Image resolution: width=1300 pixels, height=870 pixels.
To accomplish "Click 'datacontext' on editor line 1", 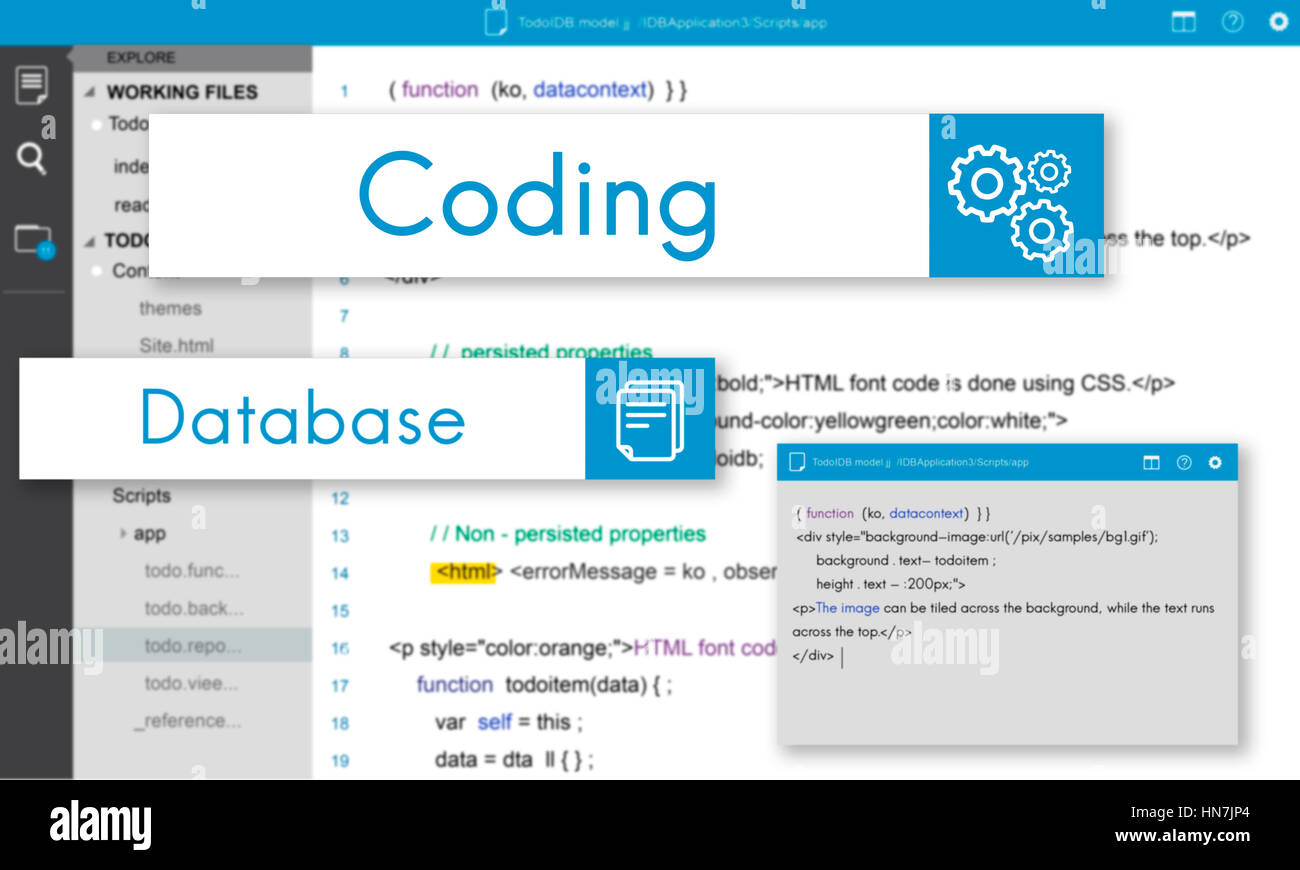I will (590, 90).
